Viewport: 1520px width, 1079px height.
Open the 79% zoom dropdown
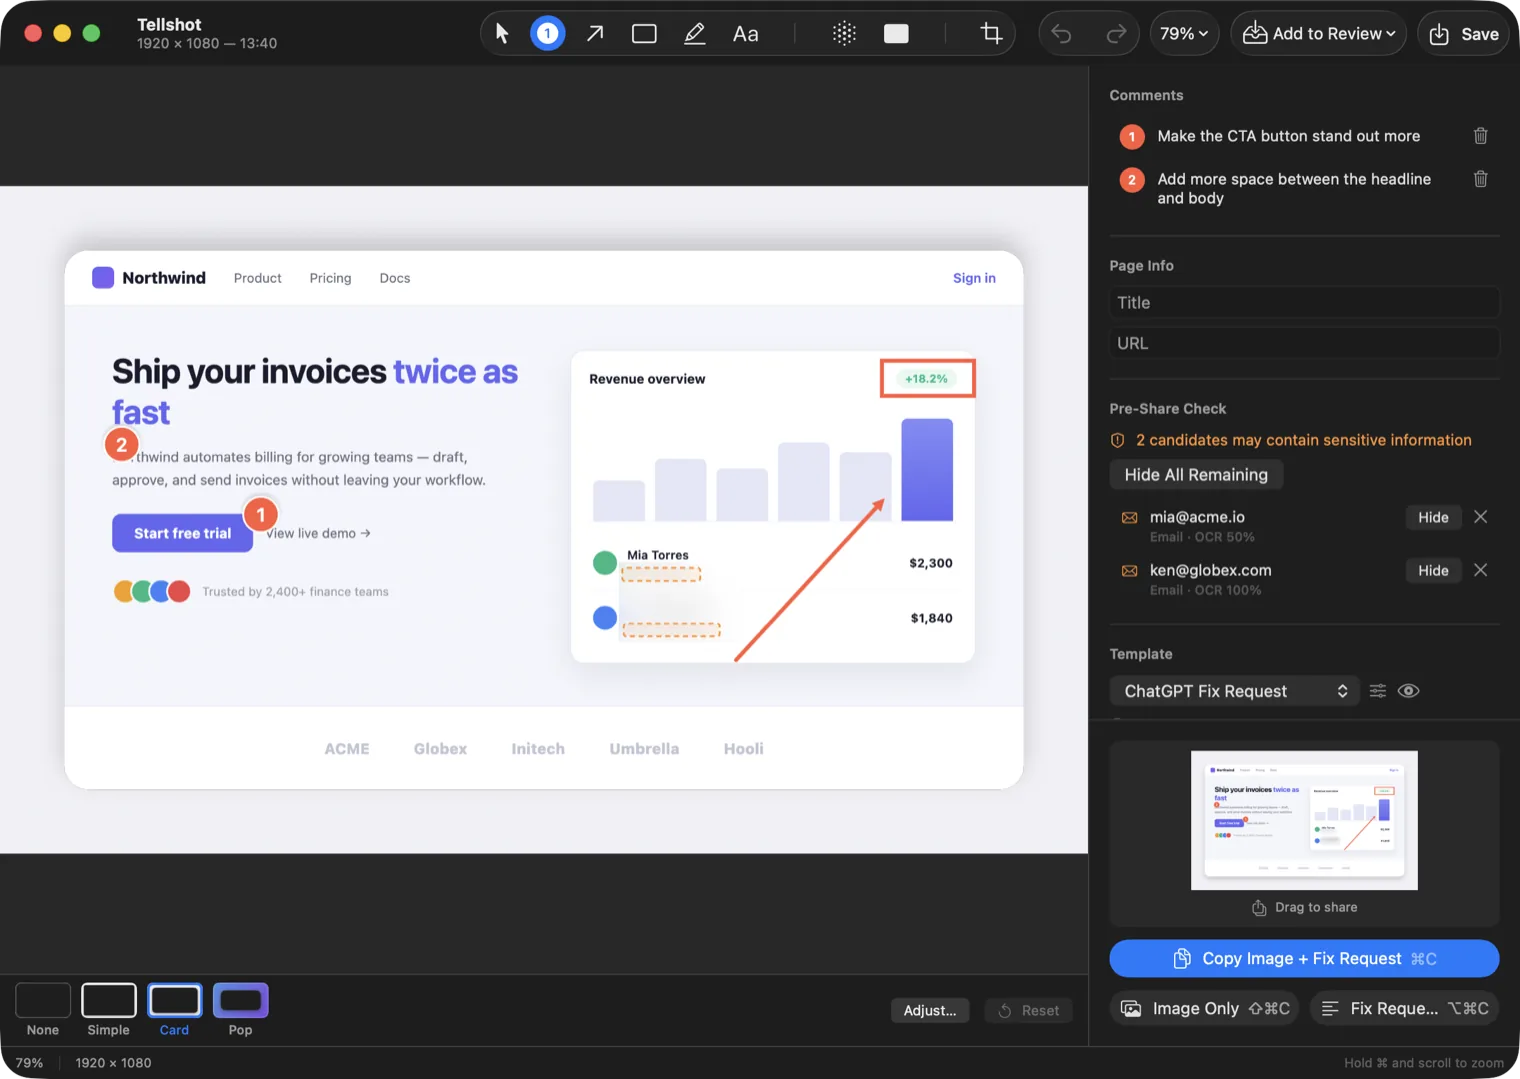pyautogui.click(x=1184, y=34)
